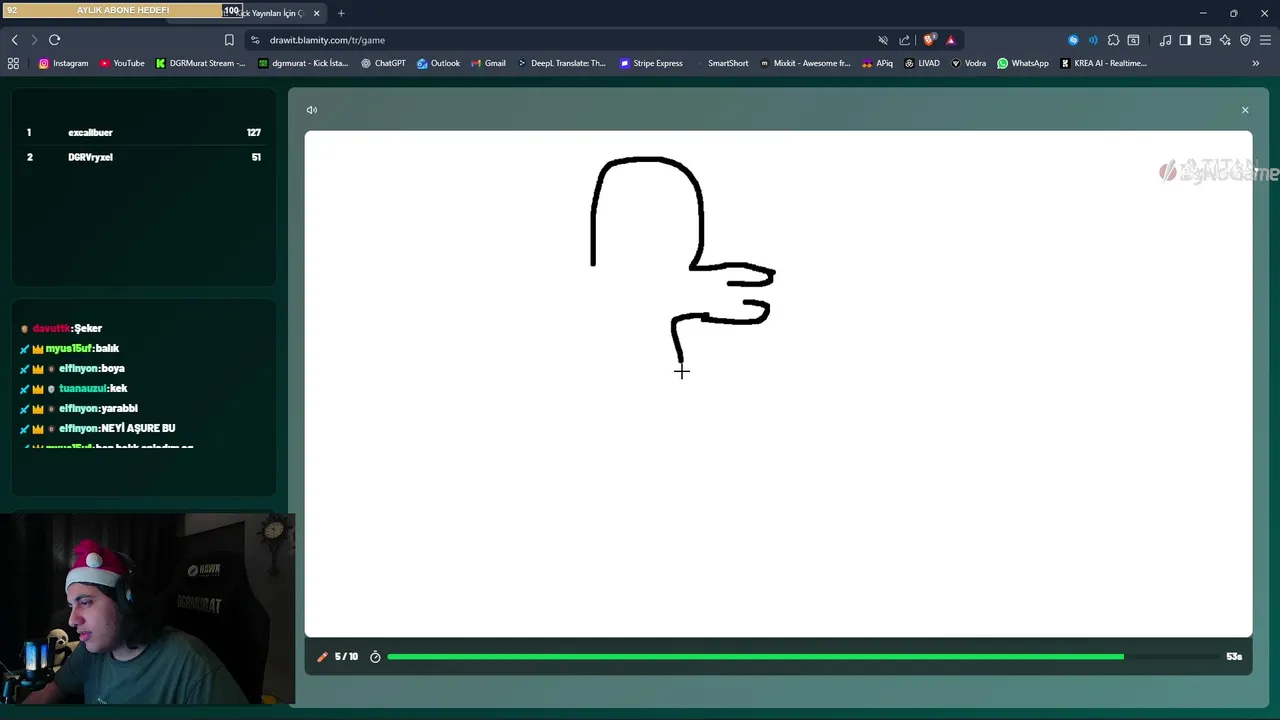The image size is (1280, 720).
Task: Open the Vodra bookmark
Action: 968,63
